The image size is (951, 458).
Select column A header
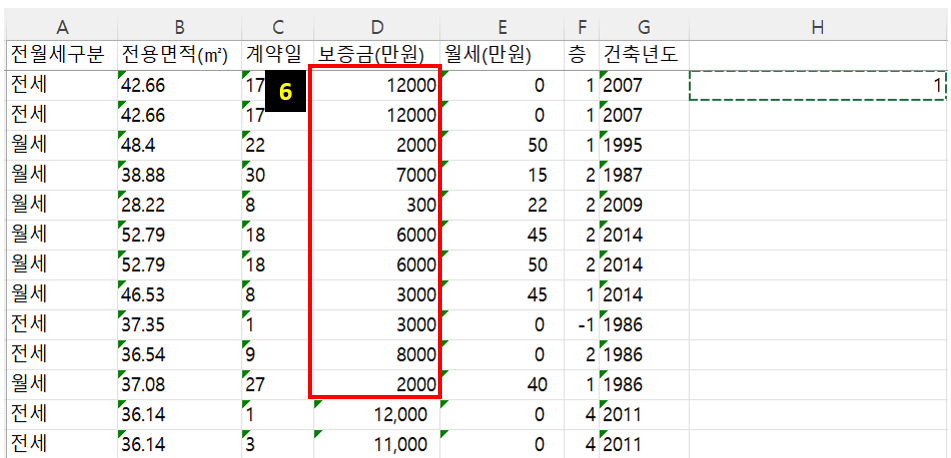61,26
